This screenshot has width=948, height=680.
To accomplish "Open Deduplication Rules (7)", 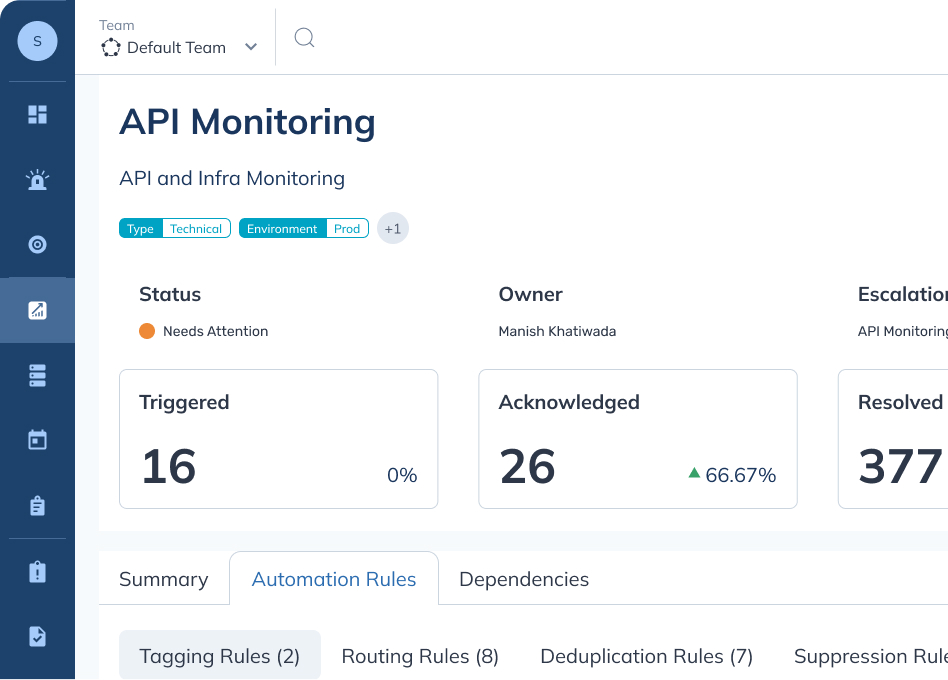I will coord(646,656).
